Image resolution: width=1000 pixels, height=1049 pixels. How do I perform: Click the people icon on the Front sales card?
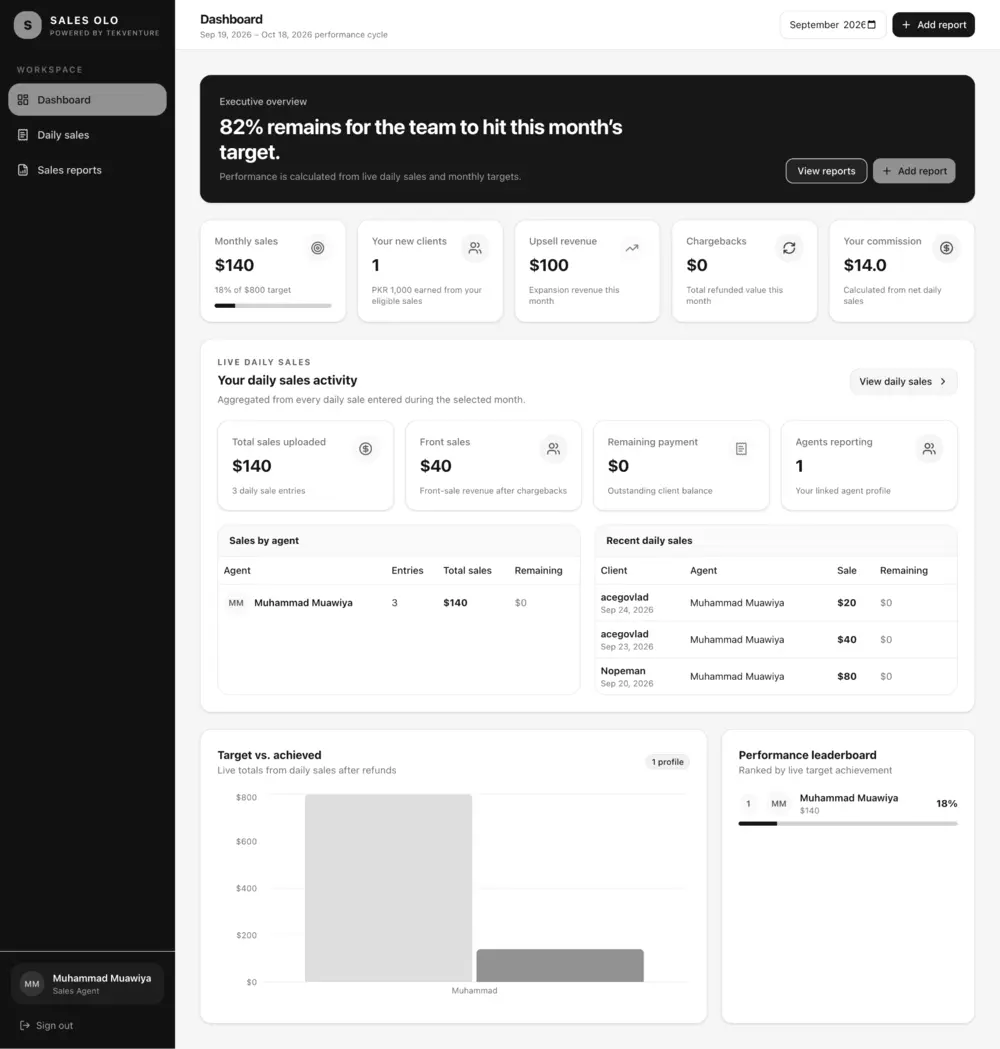coord(553,449)
